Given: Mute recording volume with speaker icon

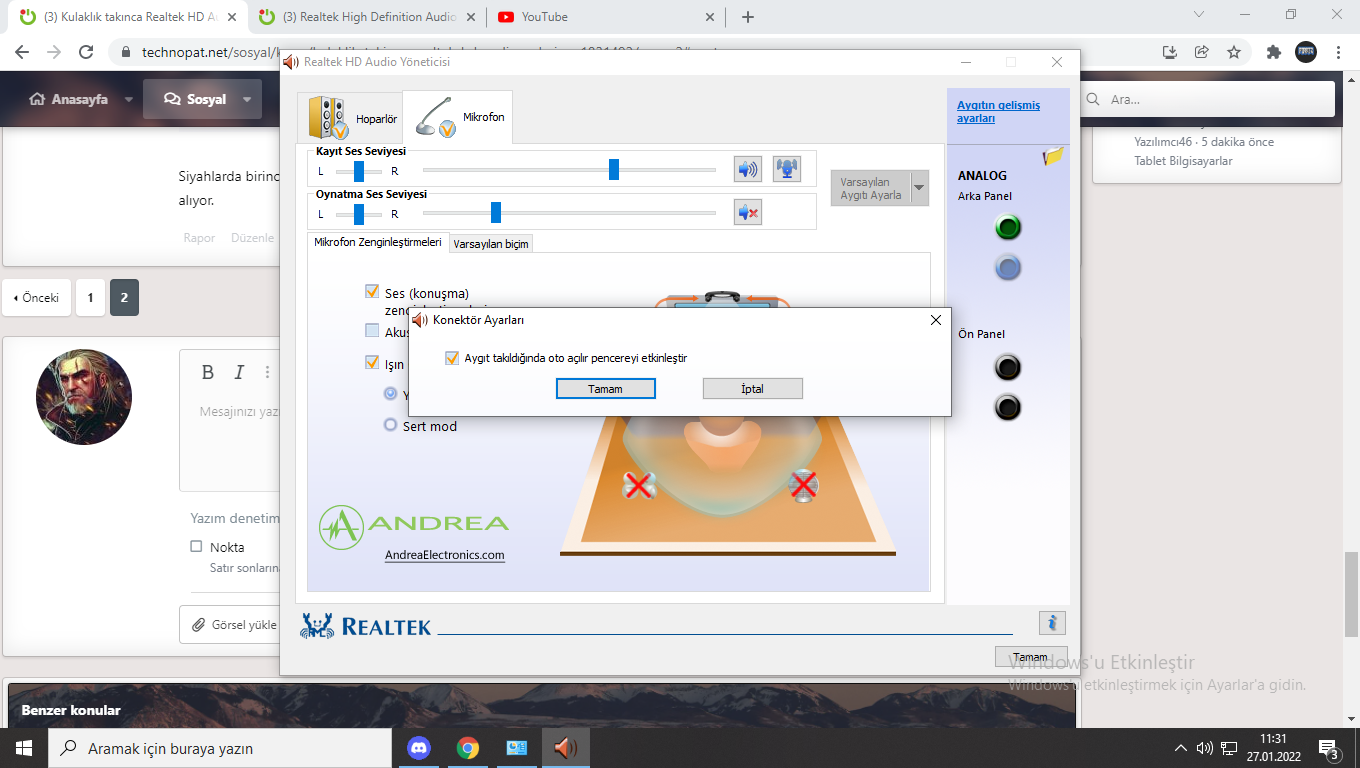Looking at the screenshot, I should pos(748,169).
